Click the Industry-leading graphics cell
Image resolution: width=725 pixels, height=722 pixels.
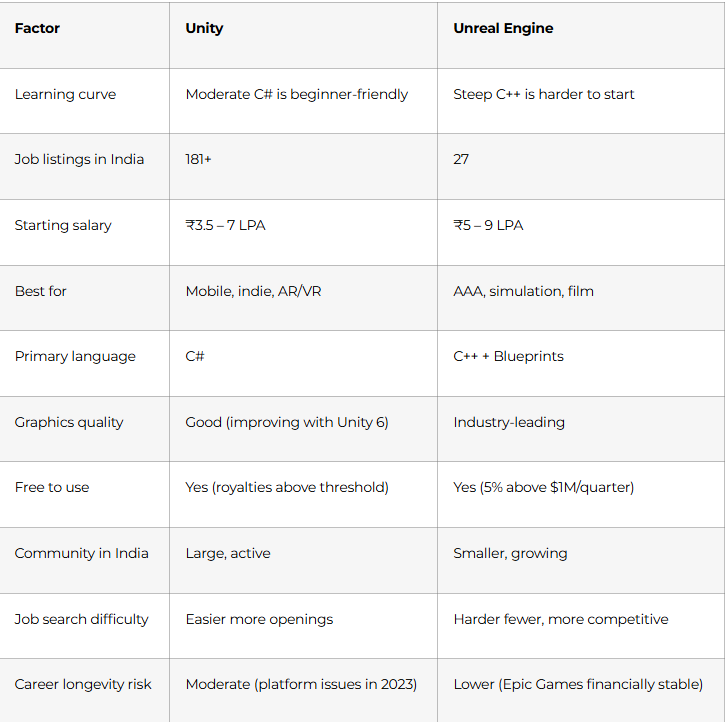coord(509,422)
